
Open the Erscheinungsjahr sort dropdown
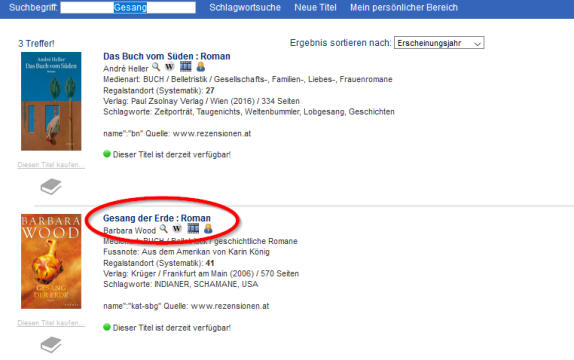[x=439, y=43]
